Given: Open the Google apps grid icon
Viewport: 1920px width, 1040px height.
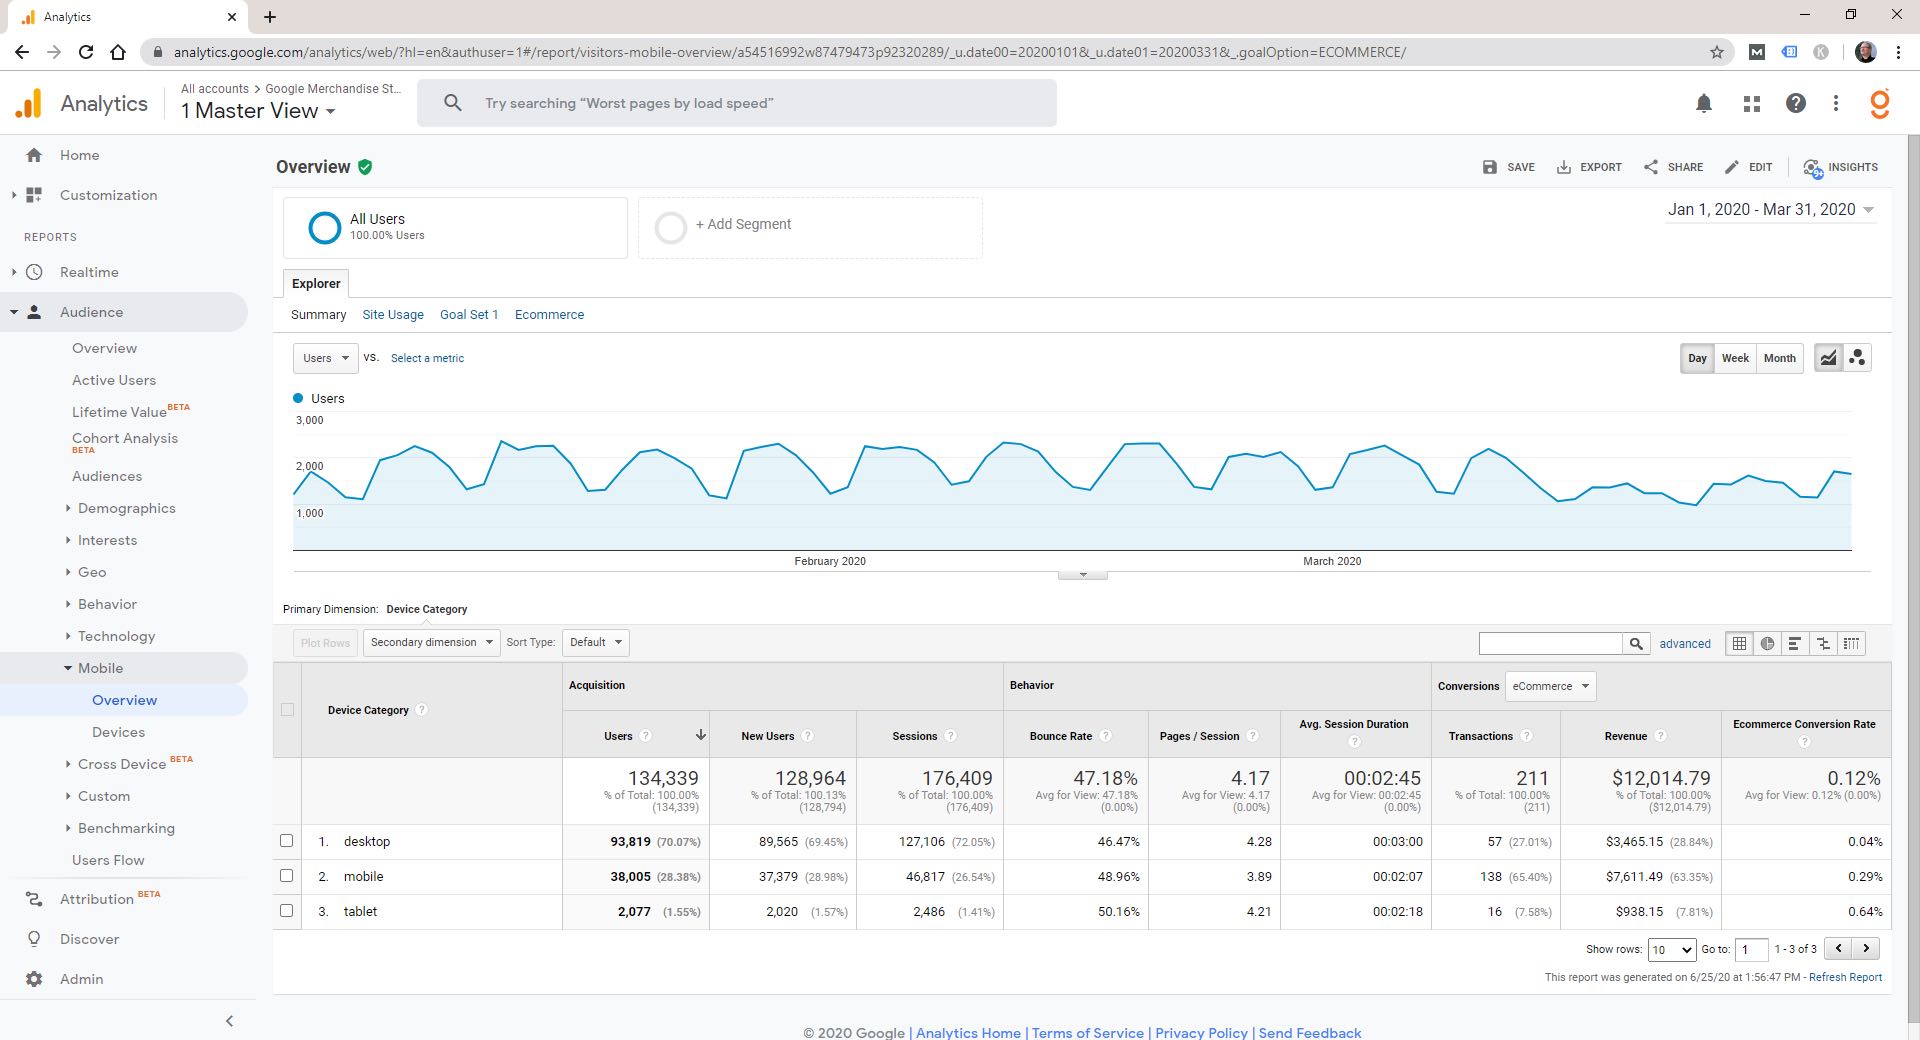Looking at the screenshot, I should pyautogui.click(x=1751, y=103).
